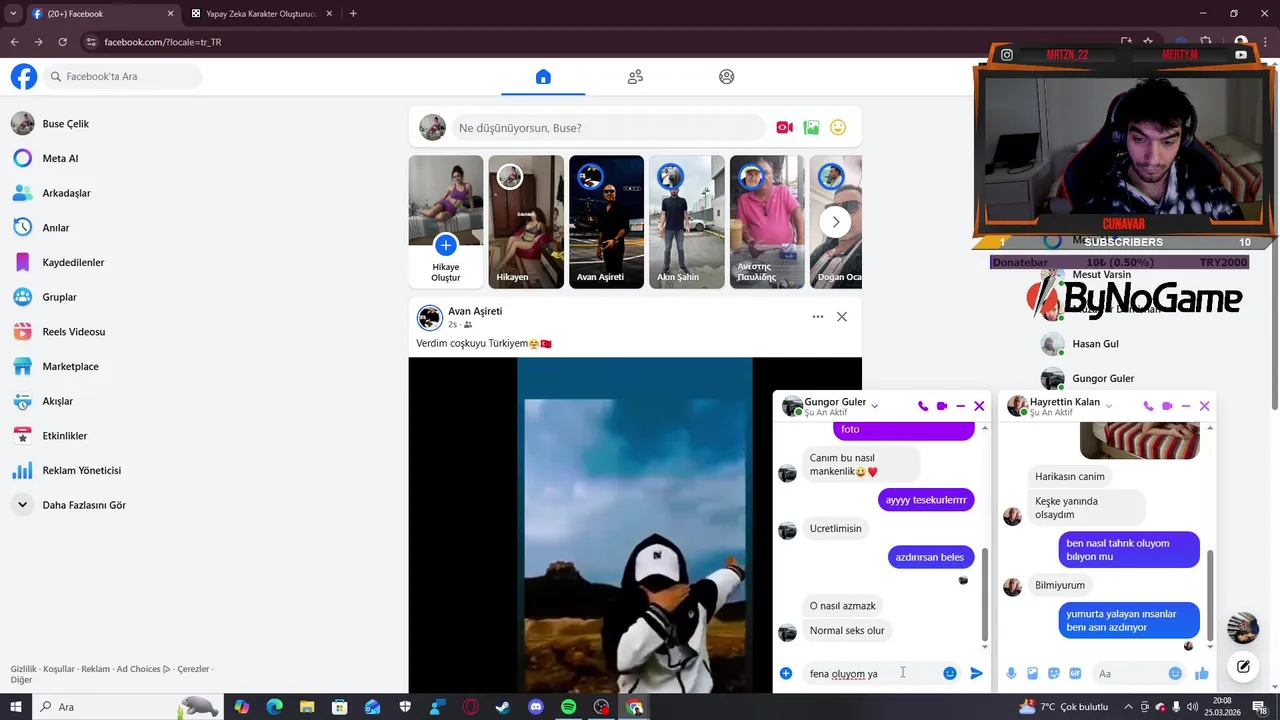Open the post options three-dot menu
The image size is (1280, 720).
[818, 317]
